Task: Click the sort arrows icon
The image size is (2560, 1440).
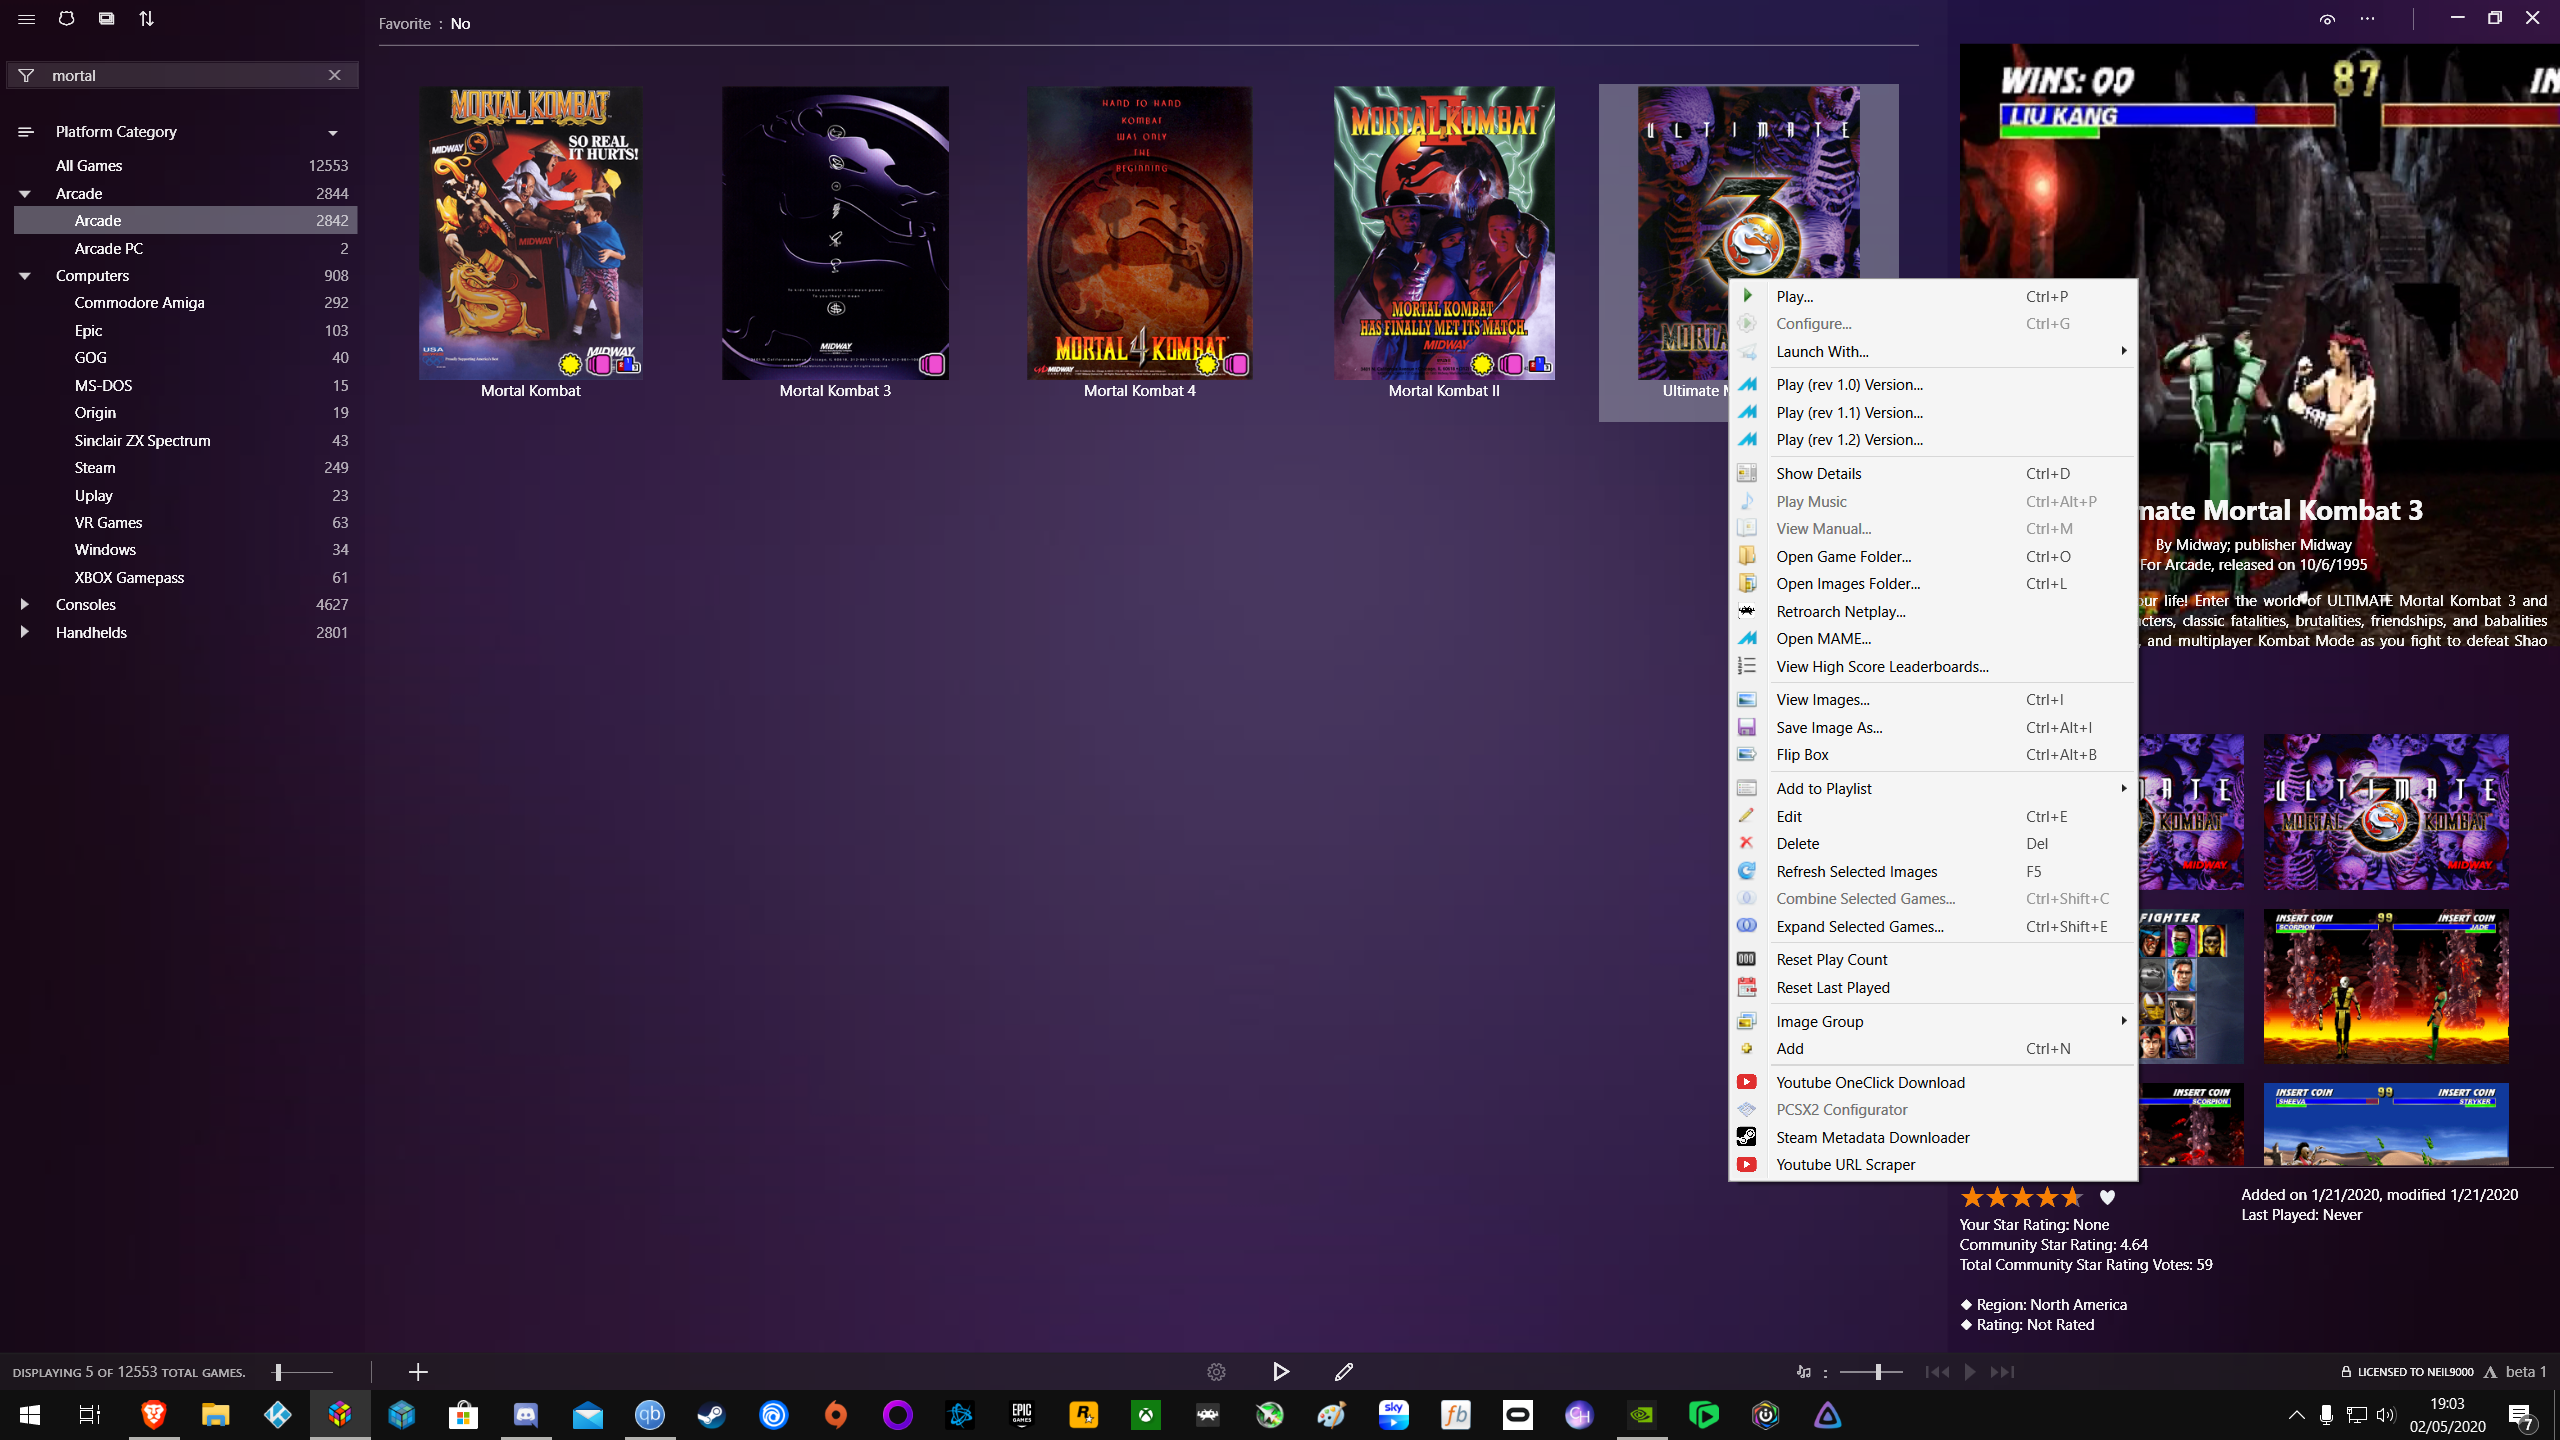Action: tap(146, 19)
